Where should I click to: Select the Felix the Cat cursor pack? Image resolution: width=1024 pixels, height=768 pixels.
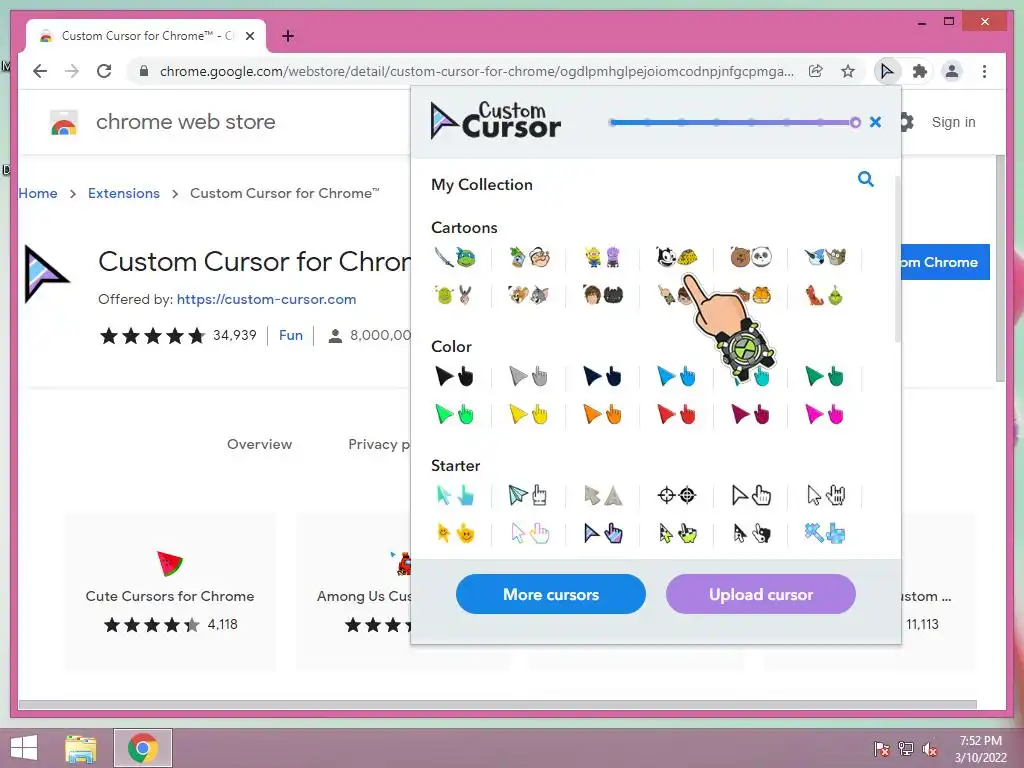(x=677, y=258)
